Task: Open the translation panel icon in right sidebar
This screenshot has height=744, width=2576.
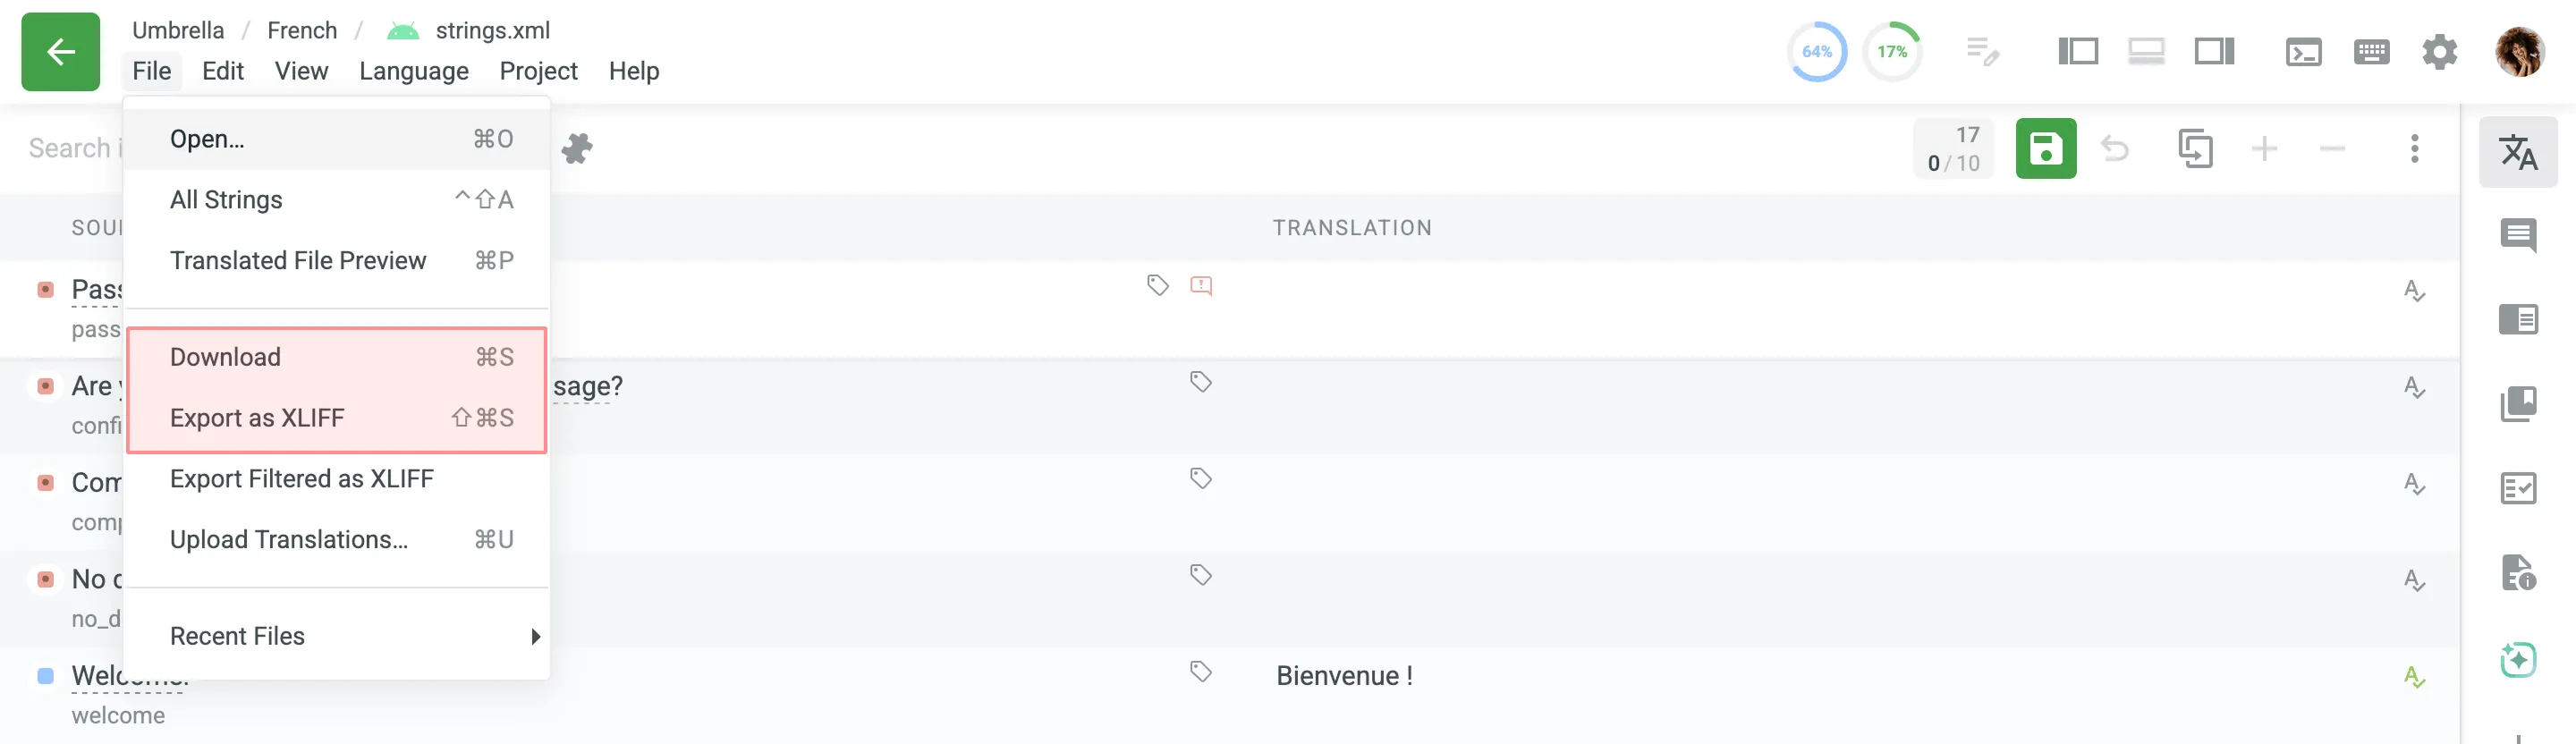Action: click(x=2517, y=152)
